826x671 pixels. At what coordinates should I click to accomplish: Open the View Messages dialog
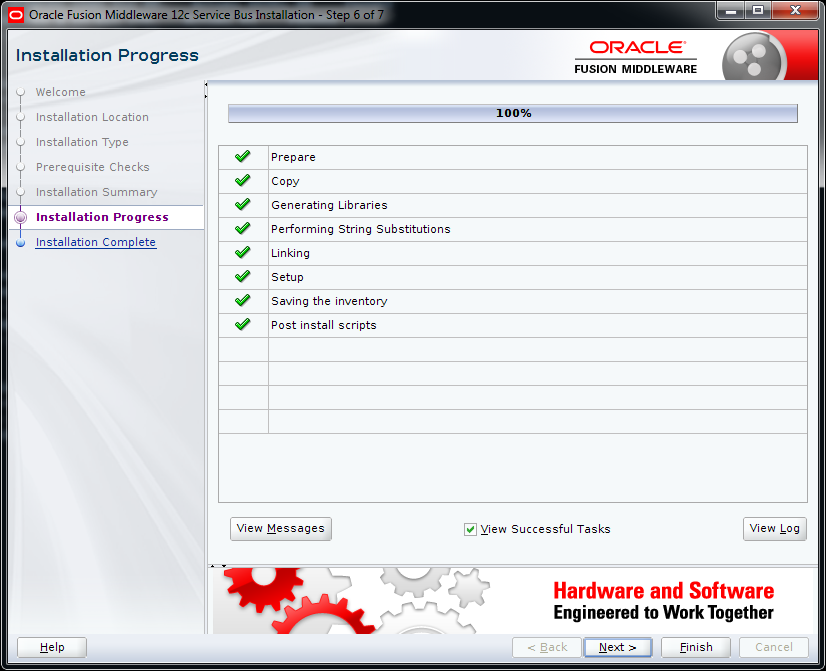pos(281,528)
